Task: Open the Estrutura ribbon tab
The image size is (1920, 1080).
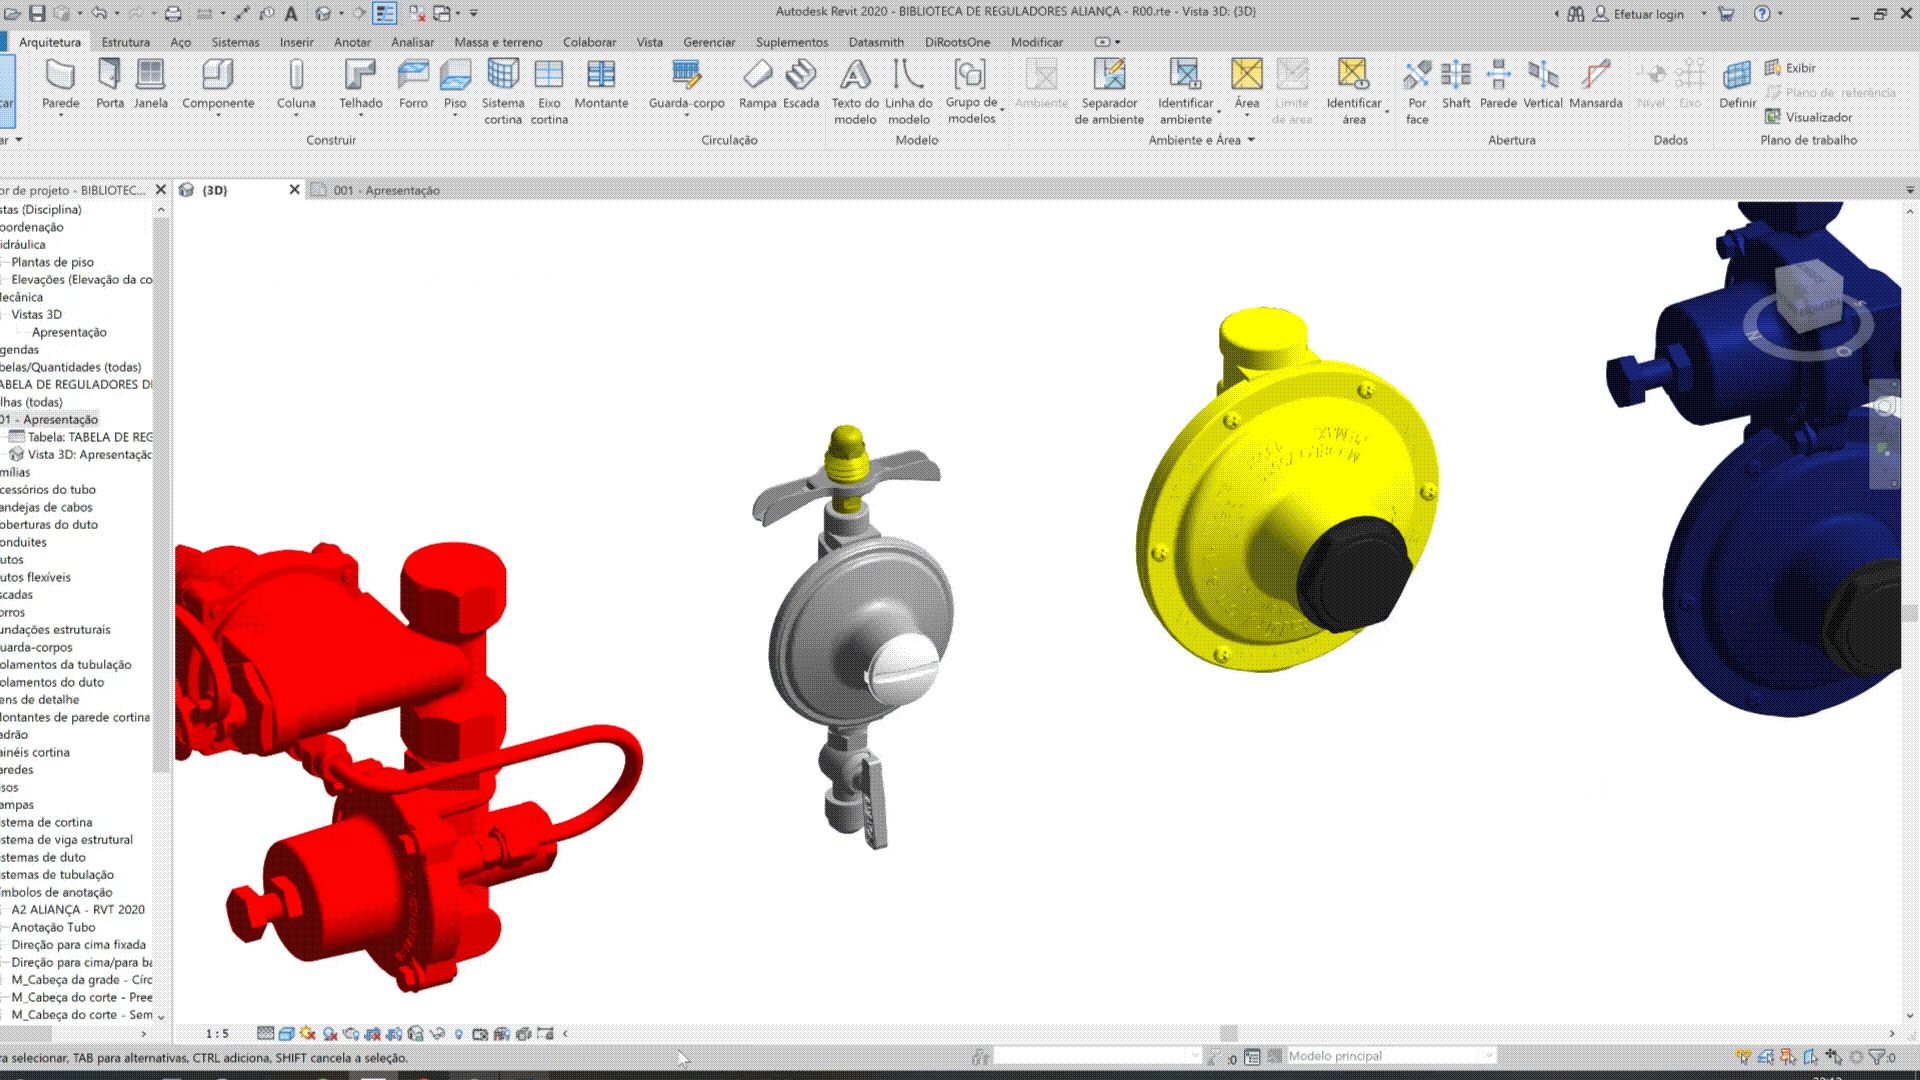Action: tap(125, 42)
